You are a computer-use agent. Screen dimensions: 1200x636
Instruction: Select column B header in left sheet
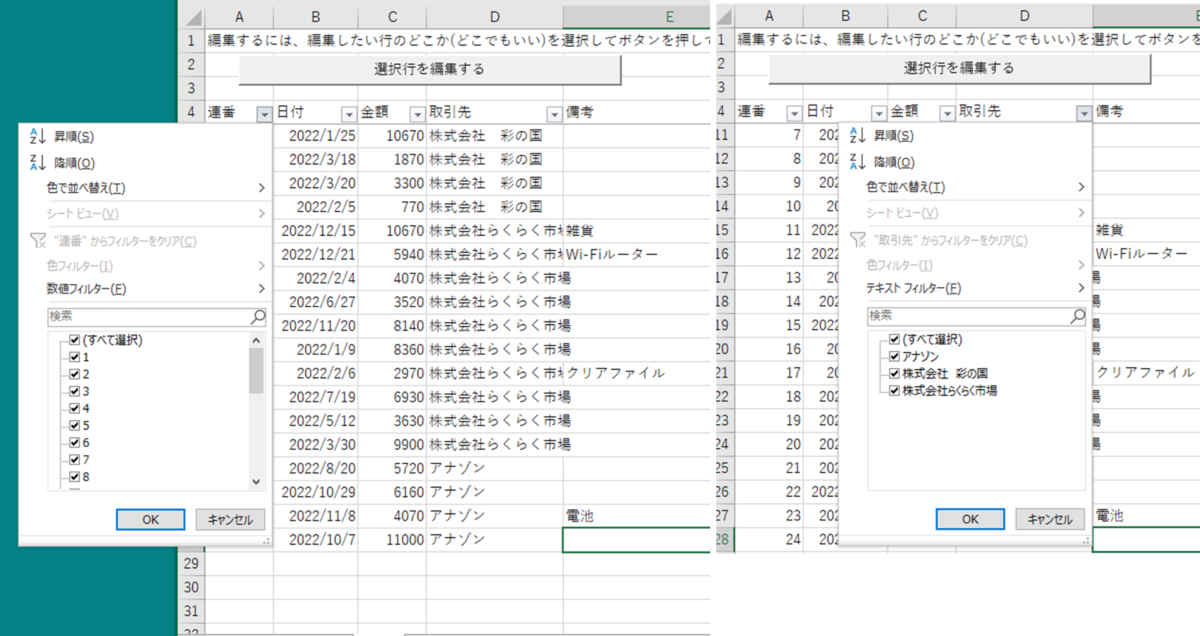tap(316, 16)
